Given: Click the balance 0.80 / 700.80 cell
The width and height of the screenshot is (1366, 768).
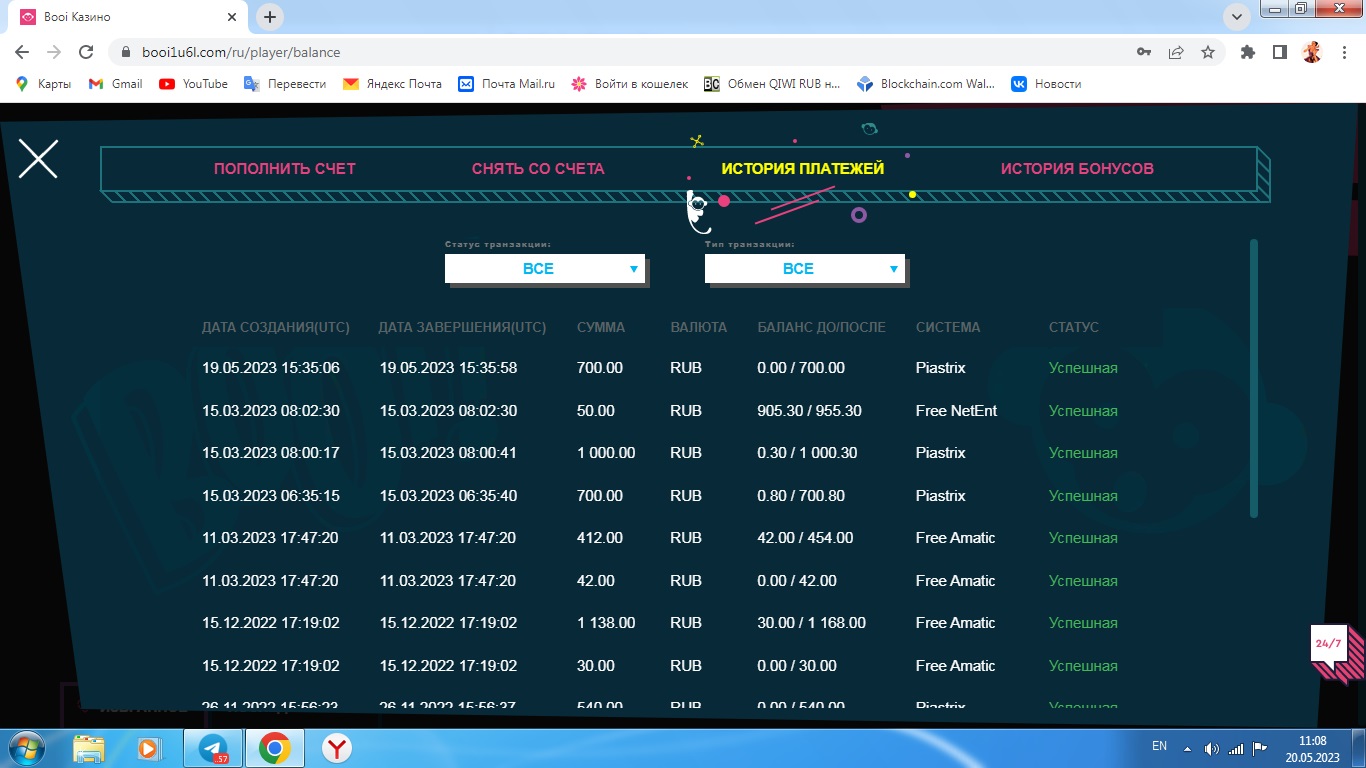Looking at the screenshot, I should click(x=801, y=496).
